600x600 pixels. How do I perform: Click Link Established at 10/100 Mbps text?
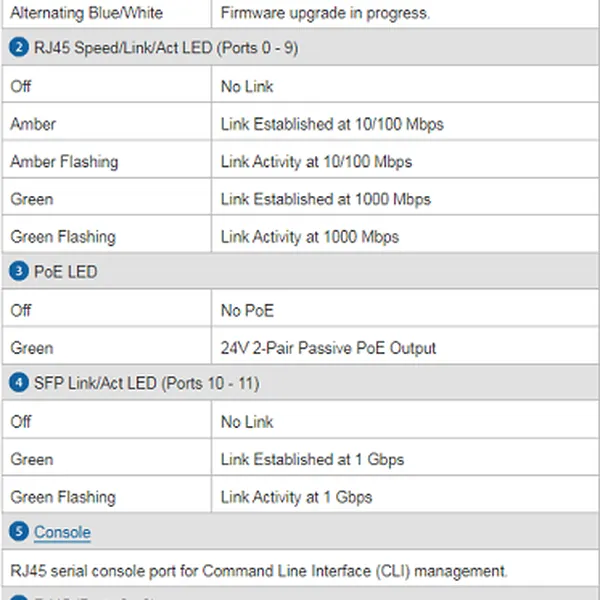332,125
